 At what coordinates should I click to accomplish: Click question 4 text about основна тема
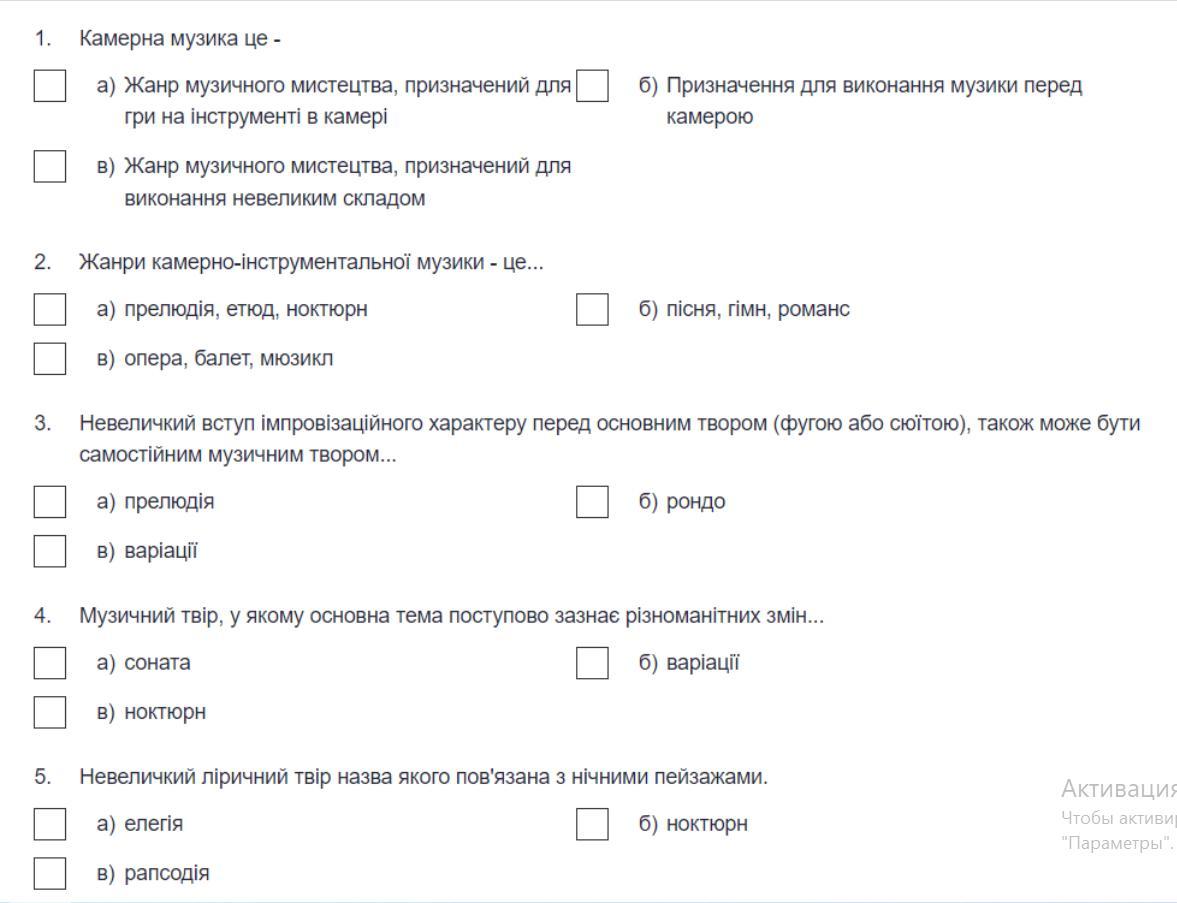point(451,617)
